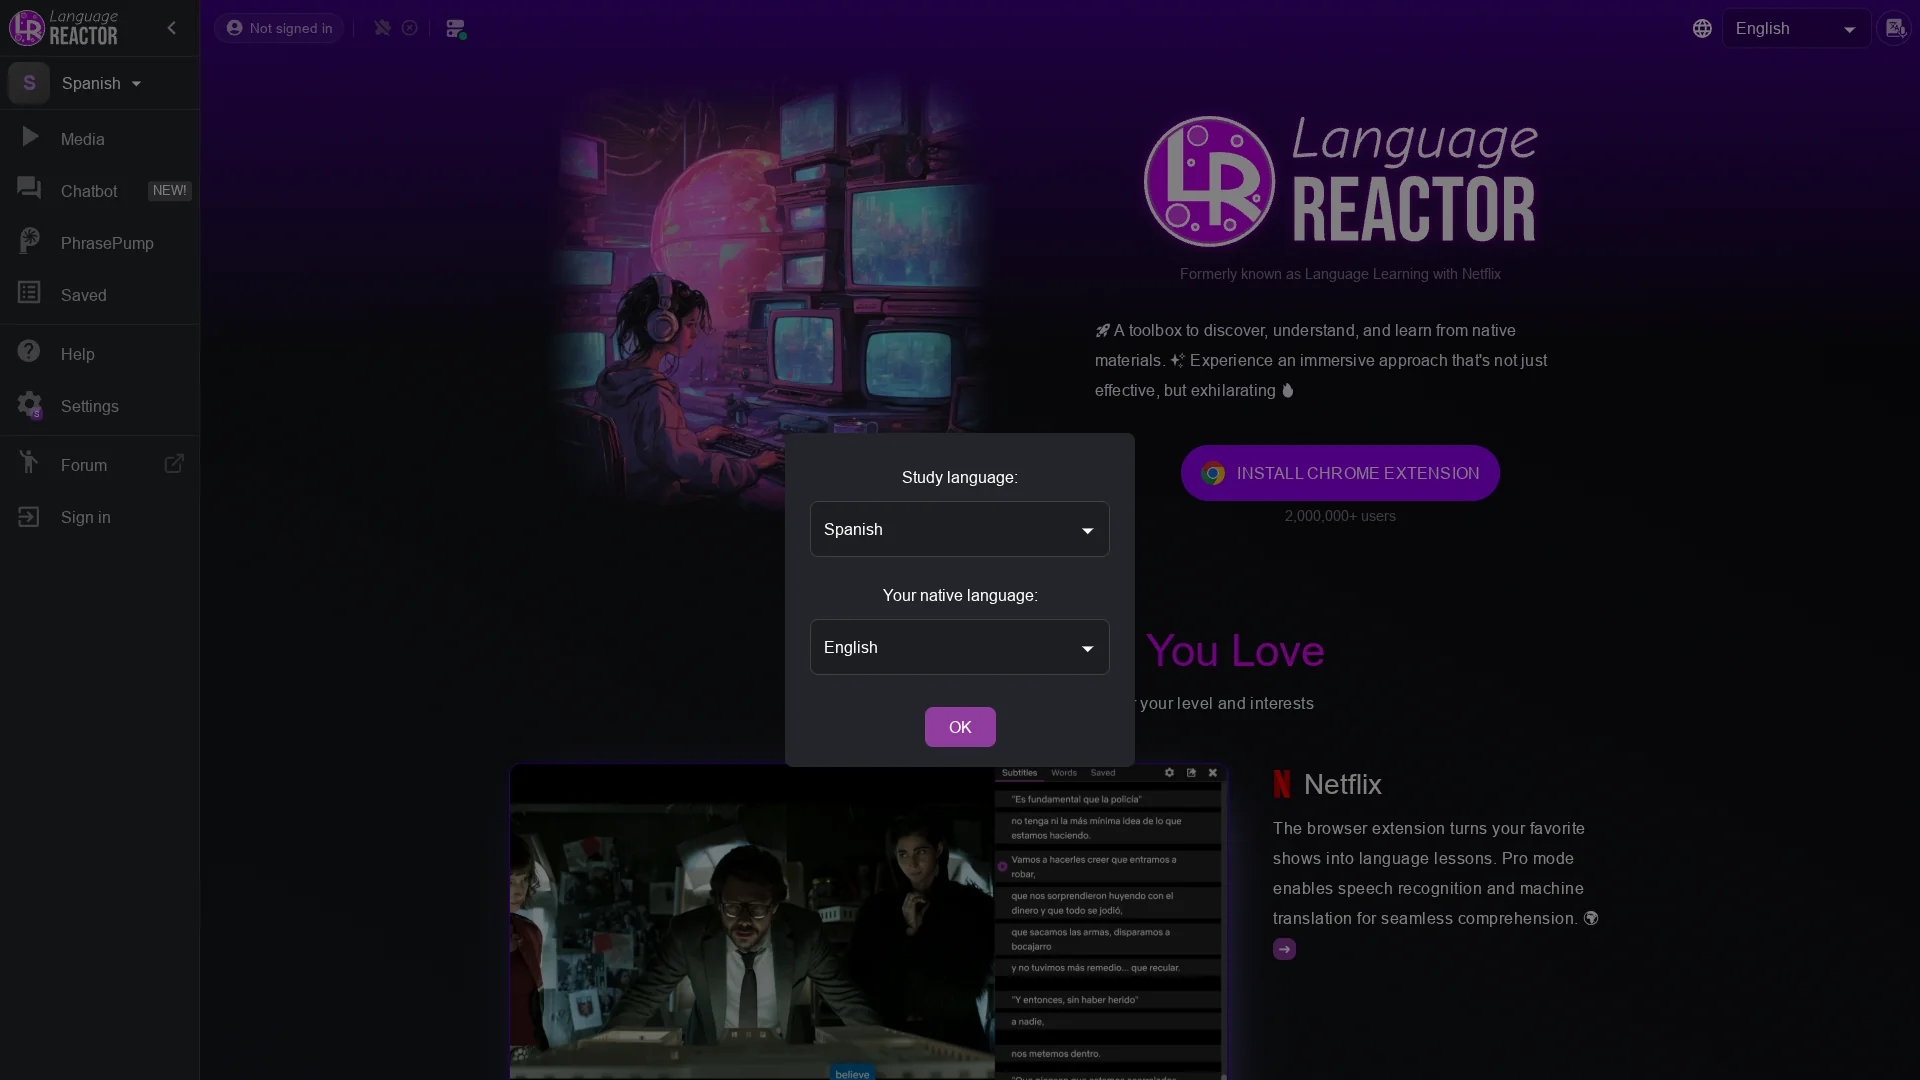The width and height of the screenshot is (1920, 1080).
Task: Click the purple arrow button under Netflix description
Action: tap(1284, 949)
